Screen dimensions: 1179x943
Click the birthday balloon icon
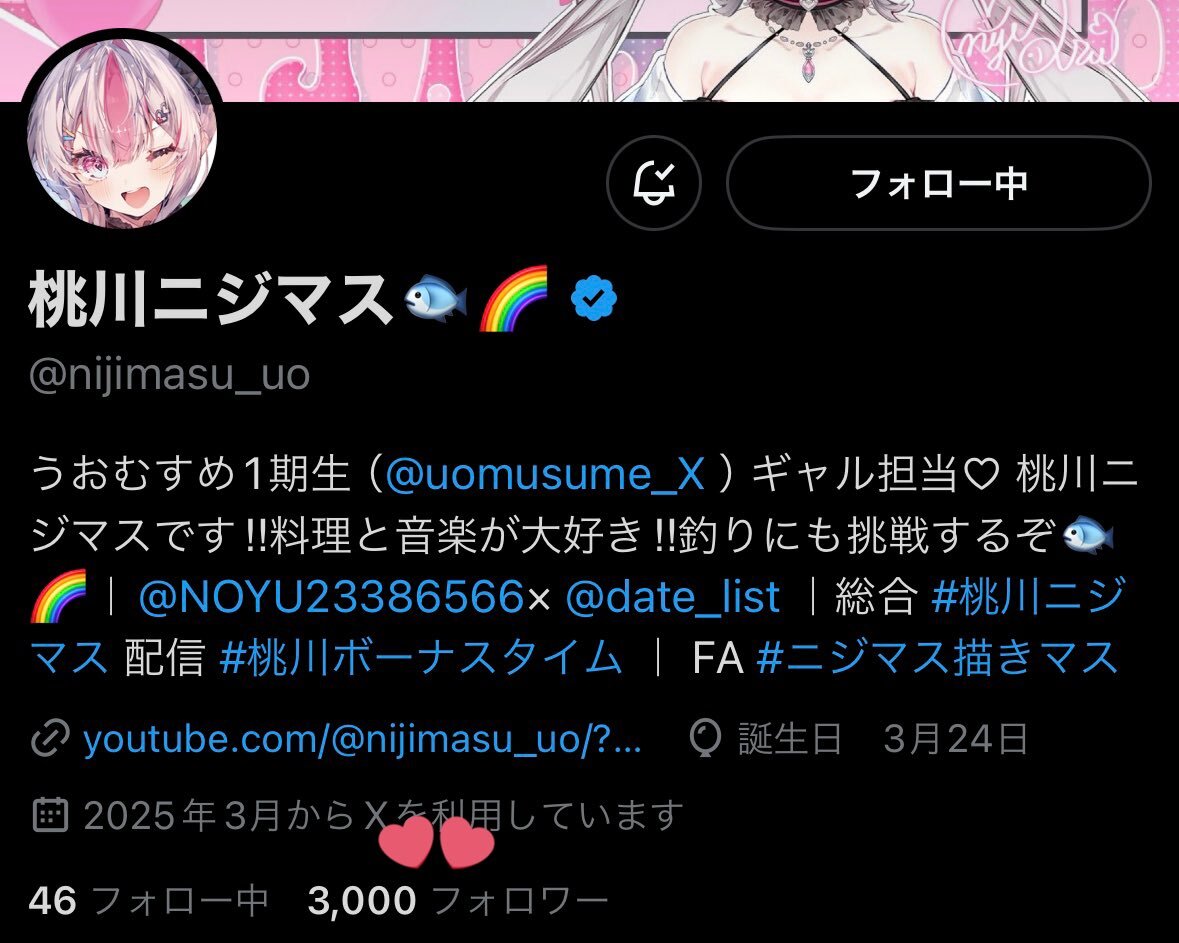(x=705, y=738)
